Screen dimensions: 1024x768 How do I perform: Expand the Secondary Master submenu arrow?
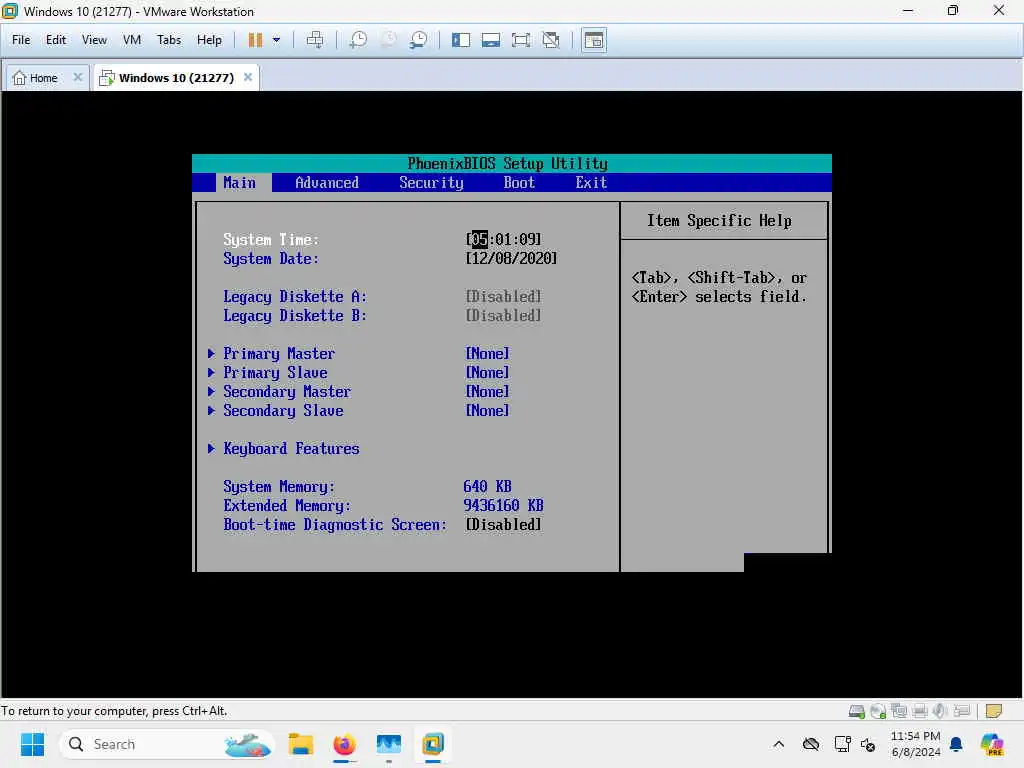click(x=211, y=391)
